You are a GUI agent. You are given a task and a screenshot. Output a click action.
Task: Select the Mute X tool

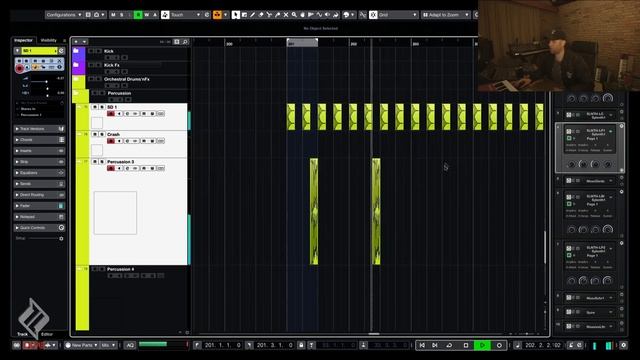coord(286,15)
